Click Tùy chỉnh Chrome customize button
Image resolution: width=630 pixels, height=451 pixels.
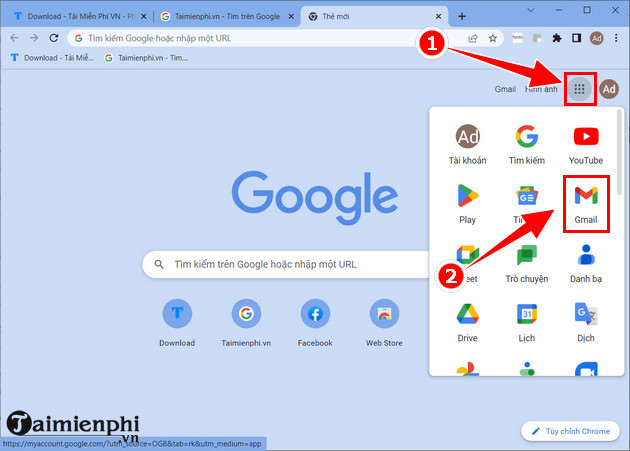571,431
